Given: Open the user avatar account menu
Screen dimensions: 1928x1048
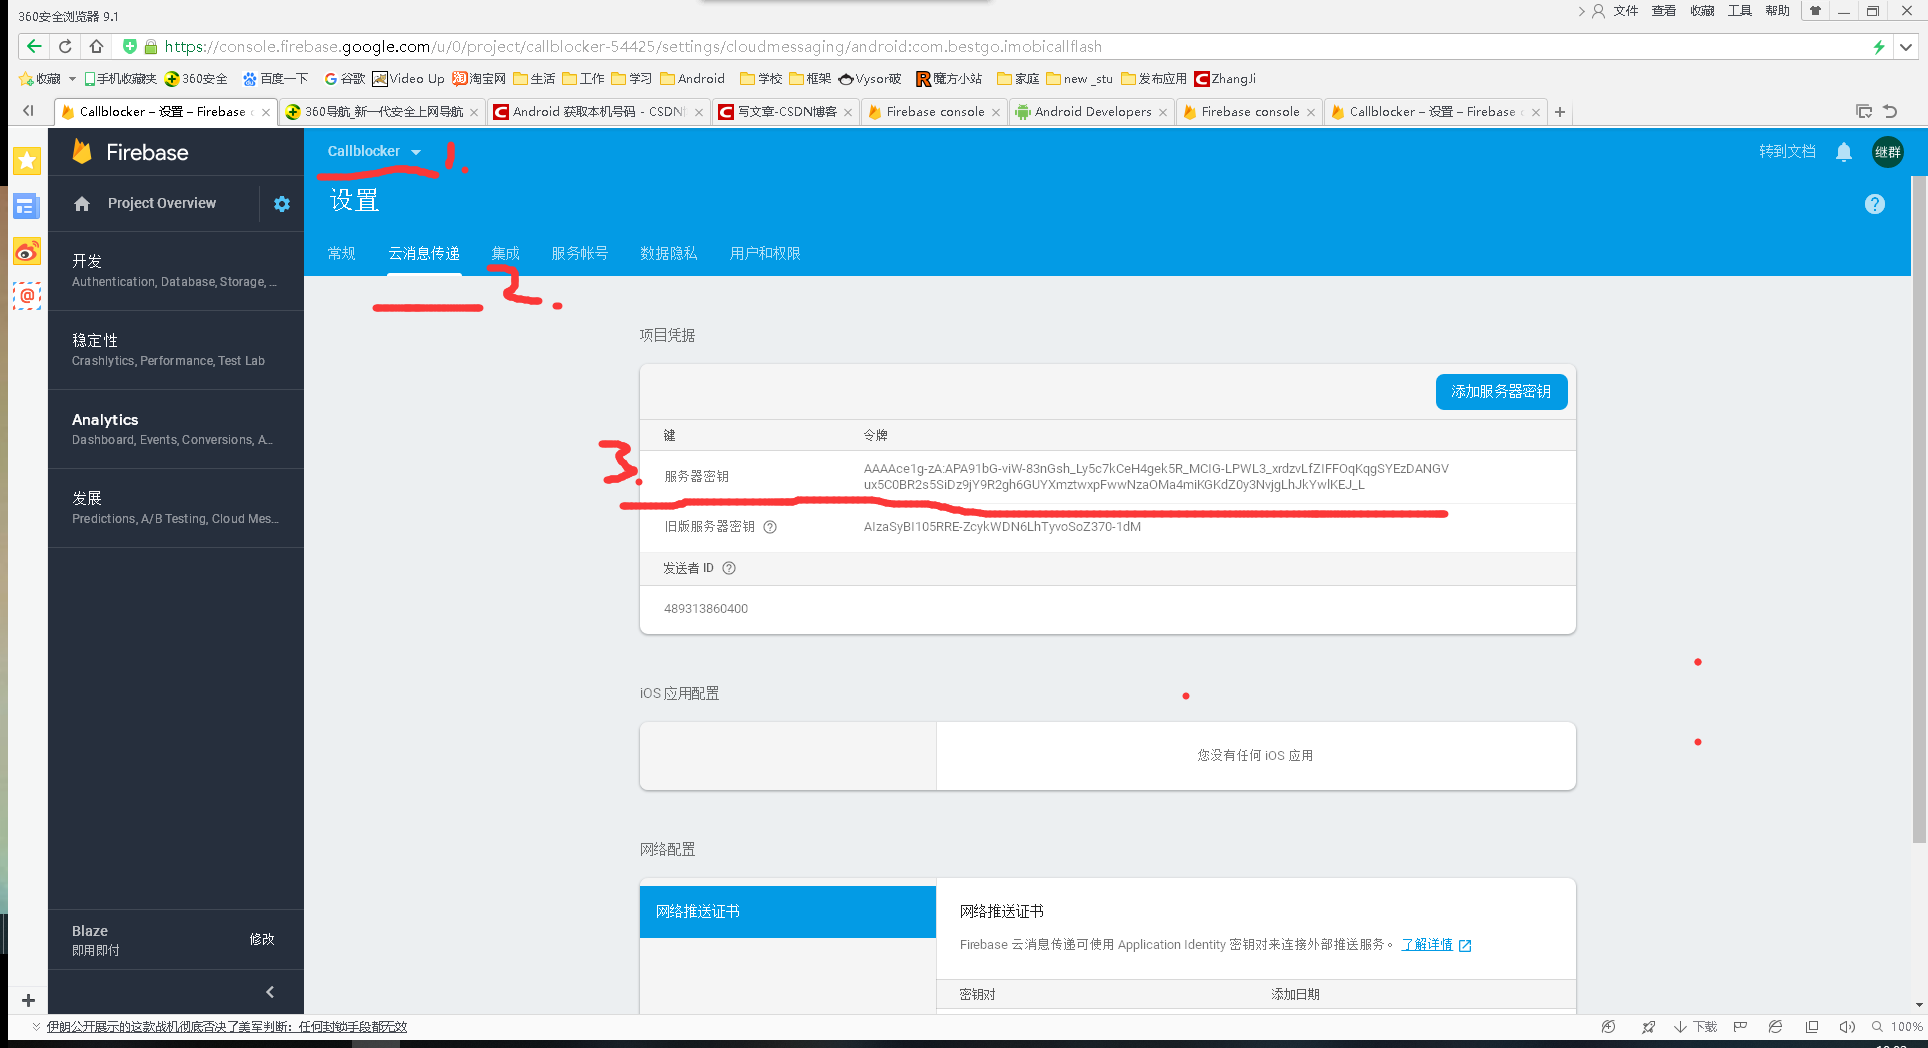Looking at the screenshot, I should (x=1888, y=152).
